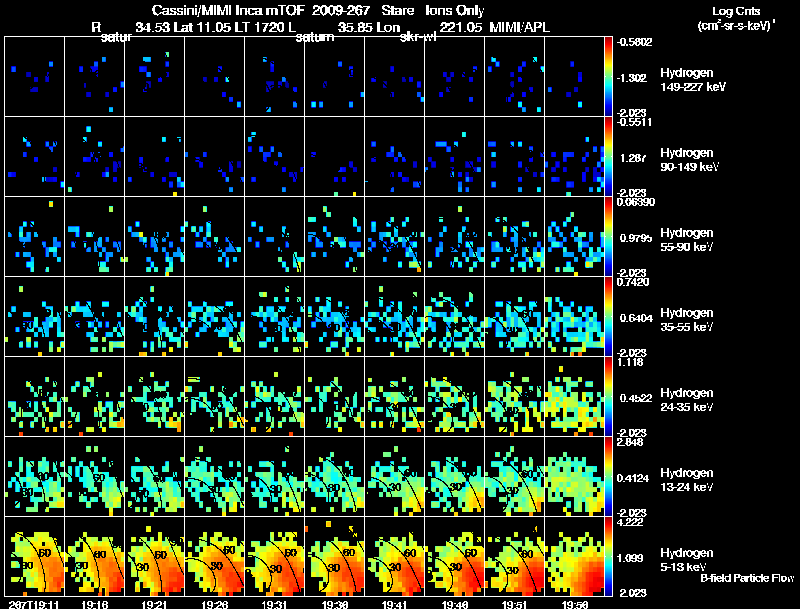Click the '-0.5802' color scale maximum

coord(633,42)
